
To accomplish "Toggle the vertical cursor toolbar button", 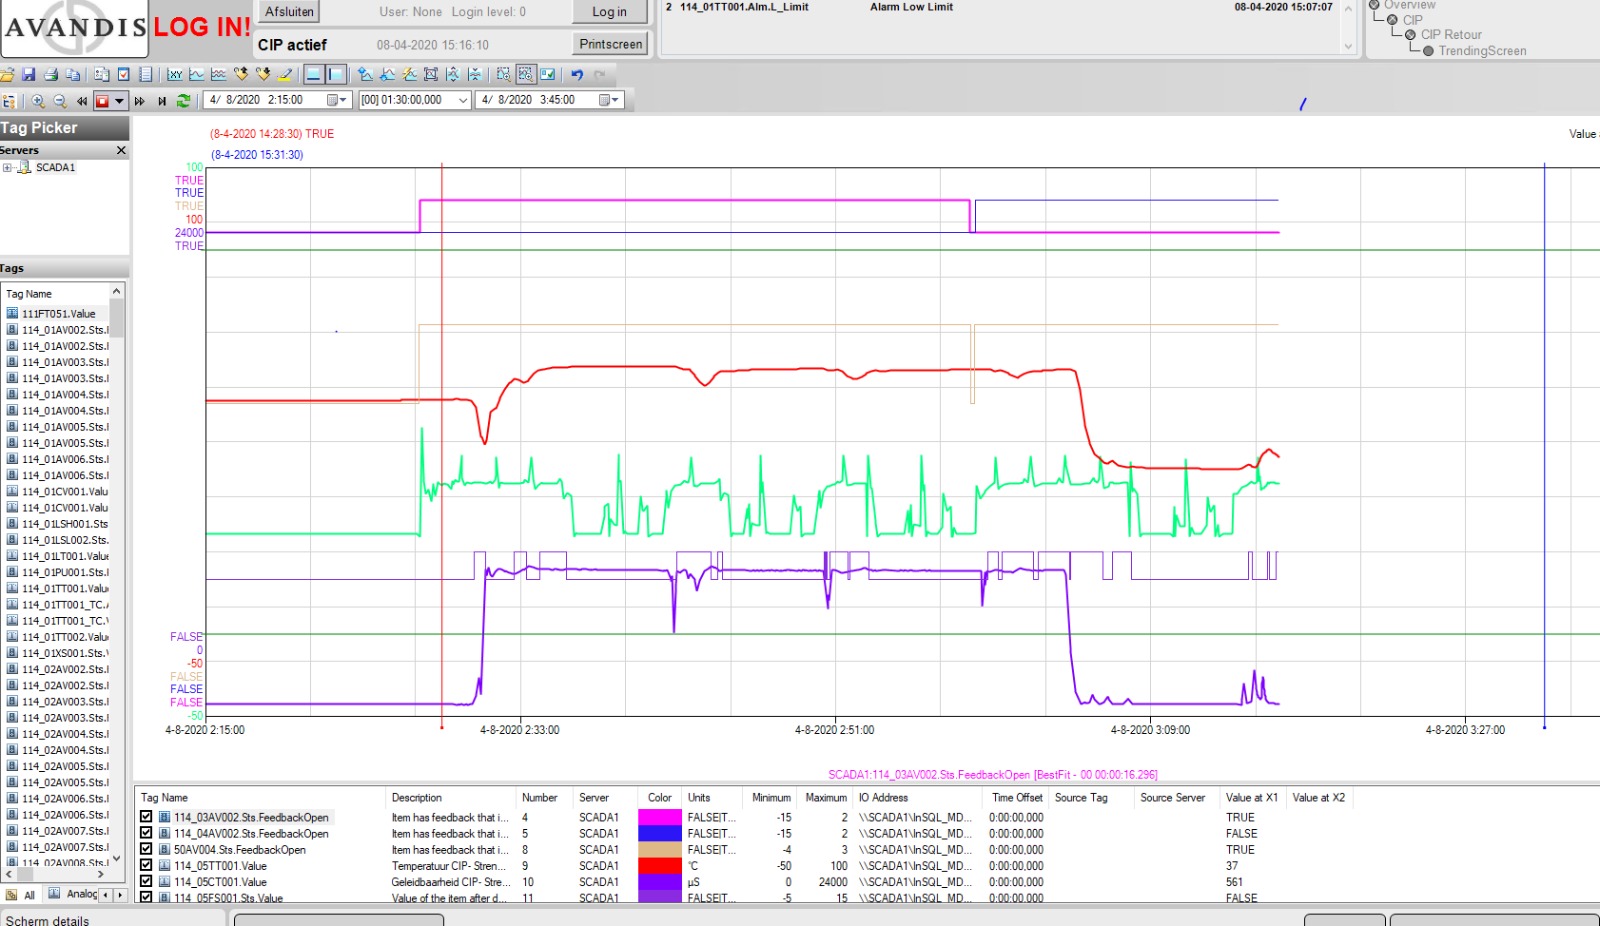I will click(x=335, y=75).
